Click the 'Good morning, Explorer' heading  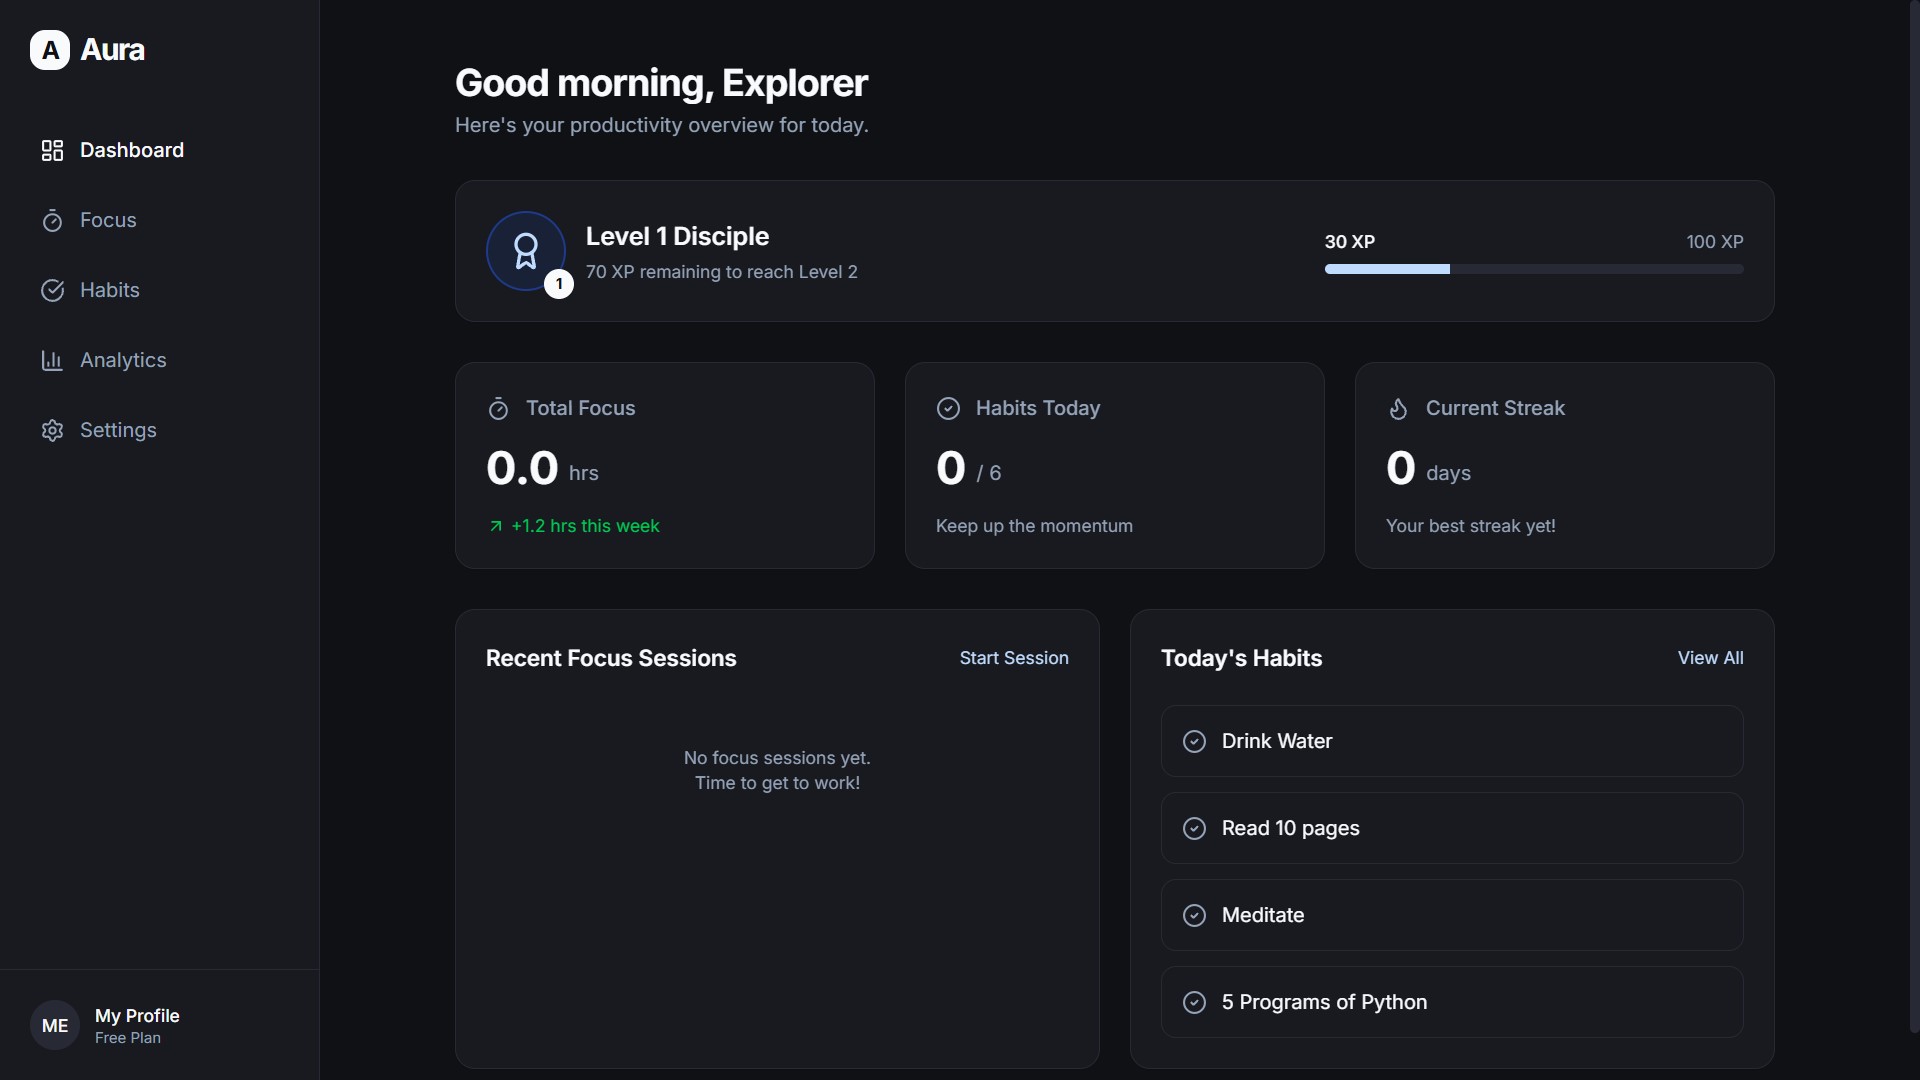661,83
